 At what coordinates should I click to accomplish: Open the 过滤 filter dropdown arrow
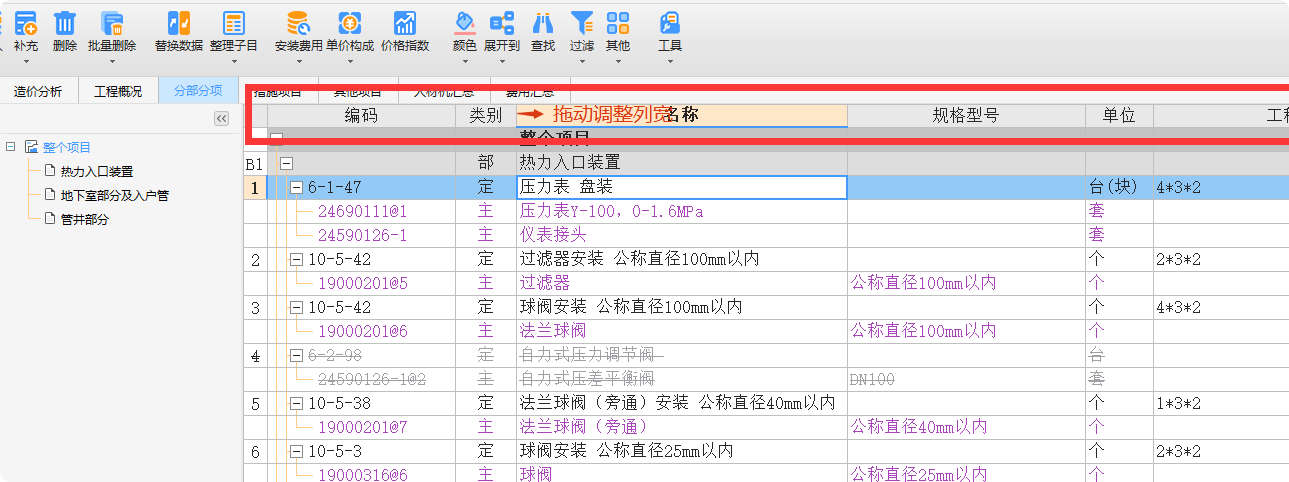[582, 60]
